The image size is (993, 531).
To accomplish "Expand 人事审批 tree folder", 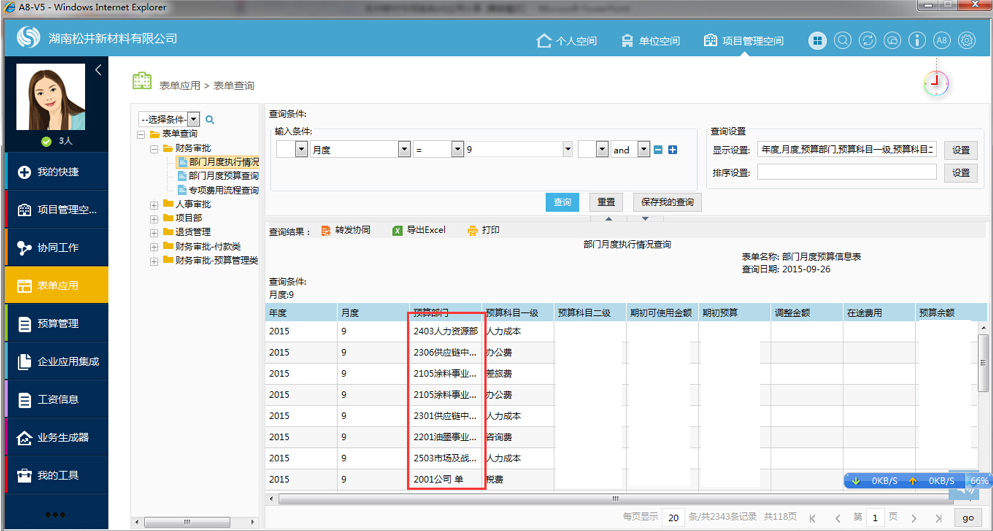I will tap(154, 205).
